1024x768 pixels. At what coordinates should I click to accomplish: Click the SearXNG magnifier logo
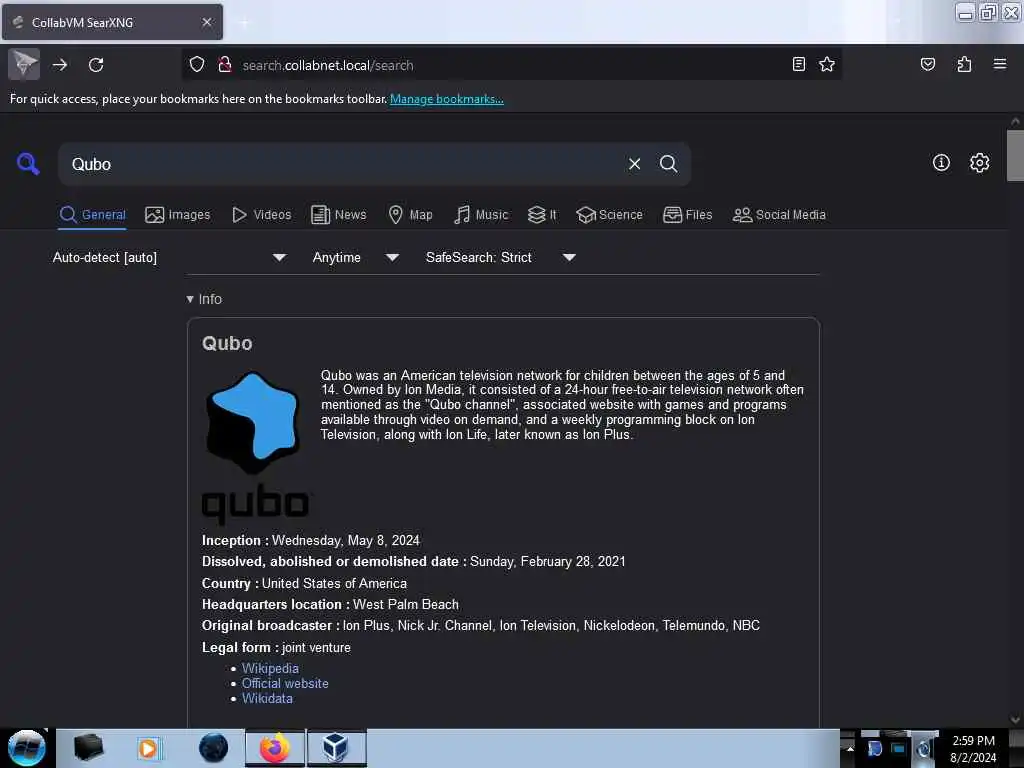[x=28, y=163]
